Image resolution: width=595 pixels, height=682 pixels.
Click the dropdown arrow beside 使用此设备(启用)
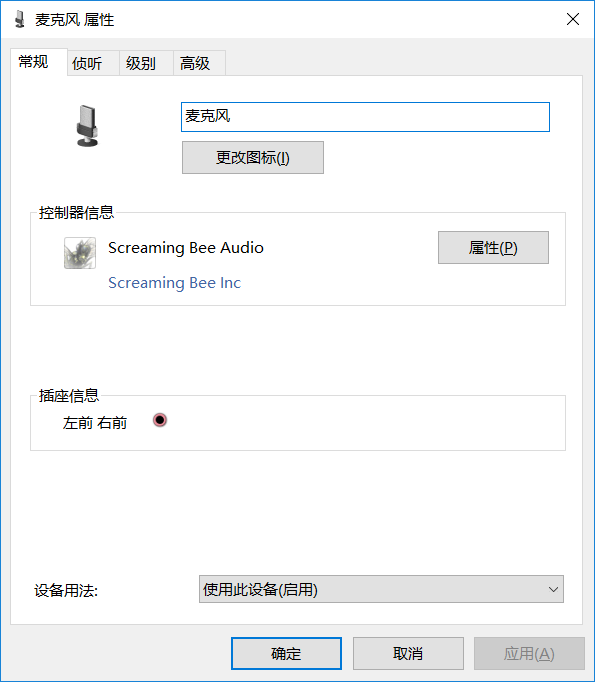(x=553, y=589)
